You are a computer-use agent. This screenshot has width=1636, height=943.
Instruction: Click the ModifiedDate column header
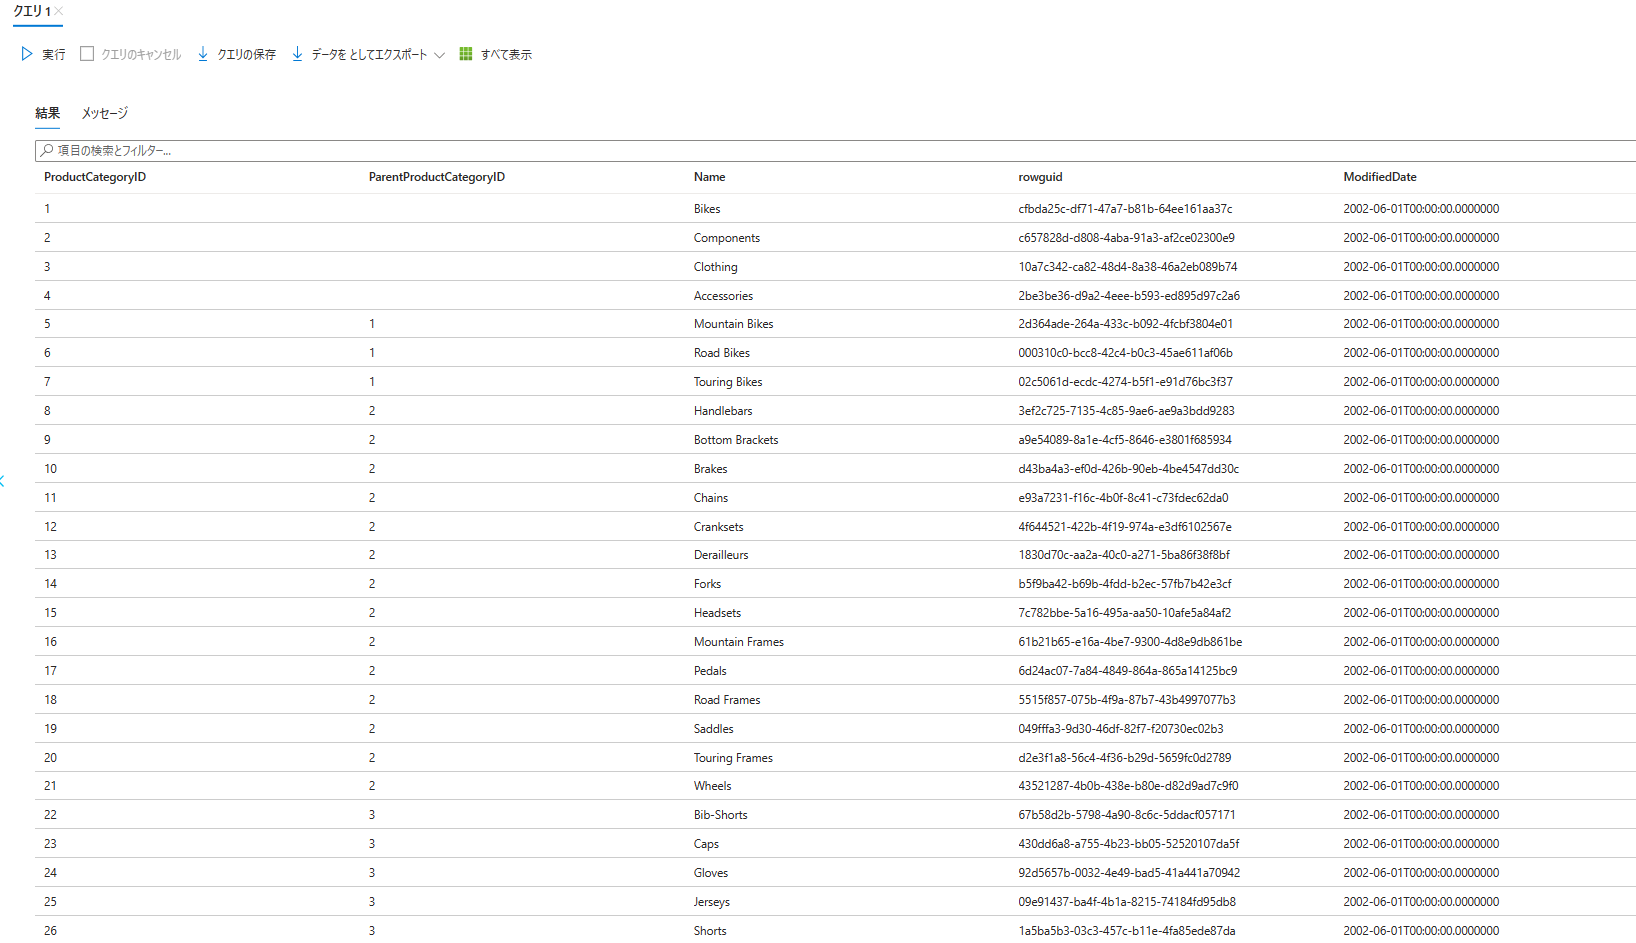(x=1380, y=177)
